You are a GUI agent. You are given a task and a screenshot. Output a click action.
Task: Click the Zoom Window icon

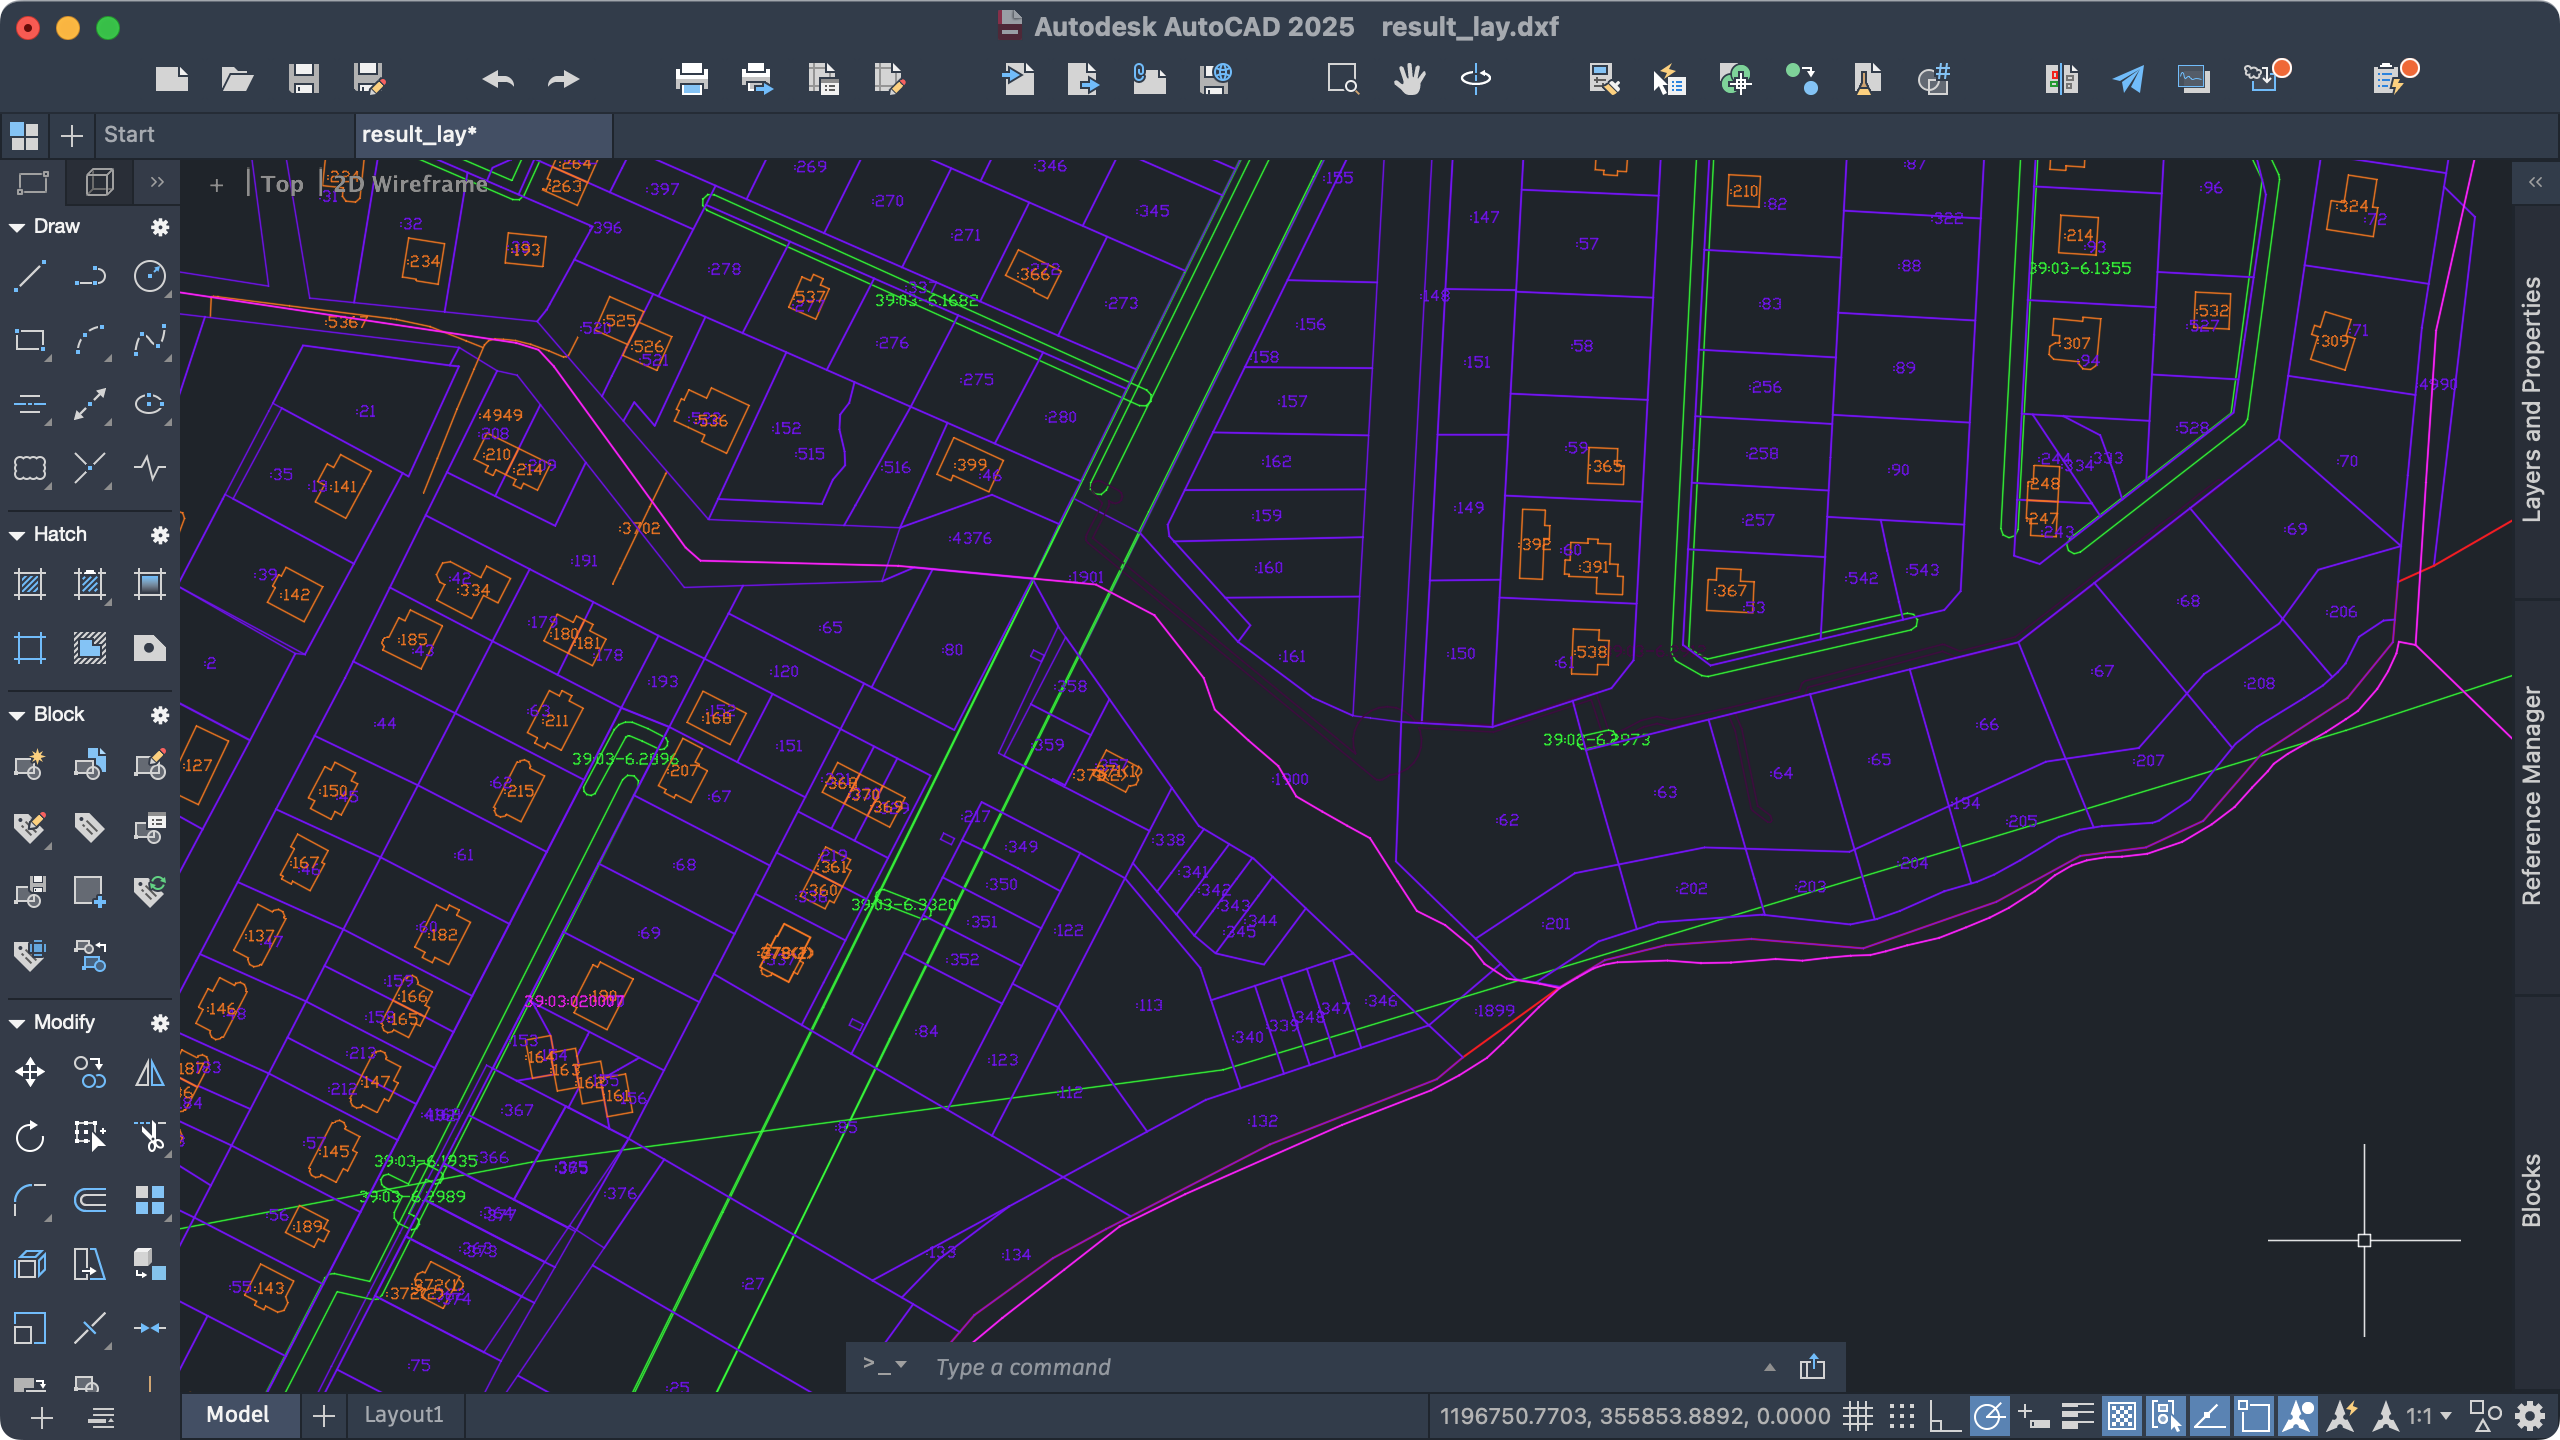[x=1342, y=79]
